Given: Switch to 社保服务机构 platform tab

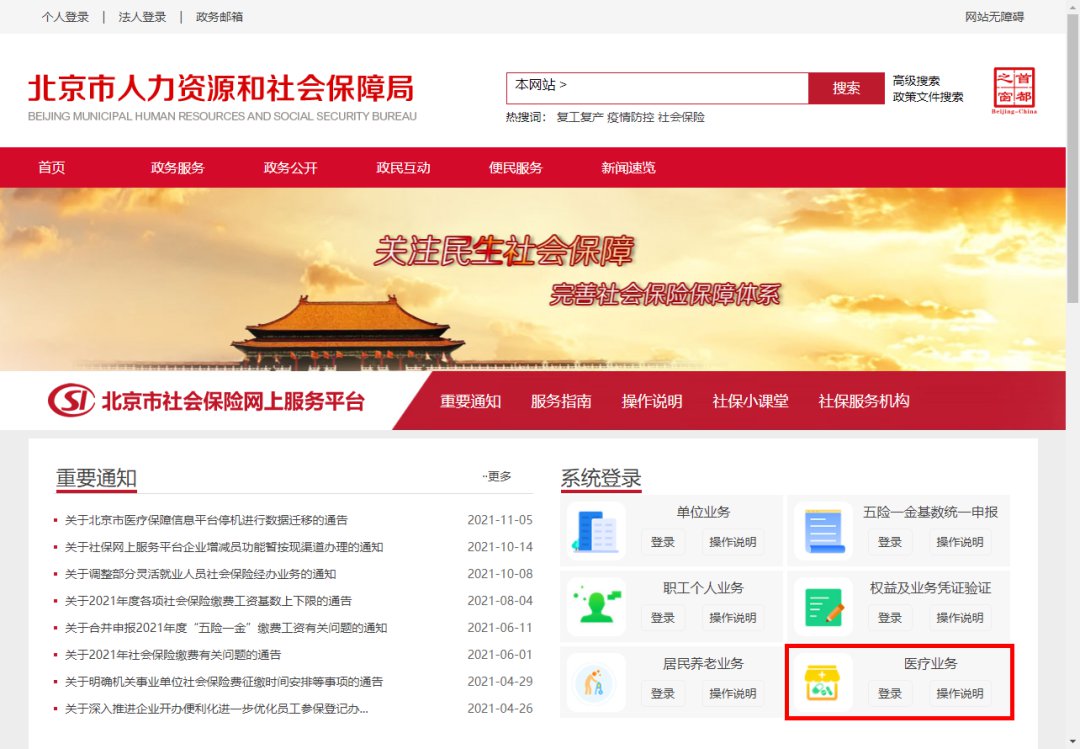Looking at the screenshot, I should coord(864,401).
